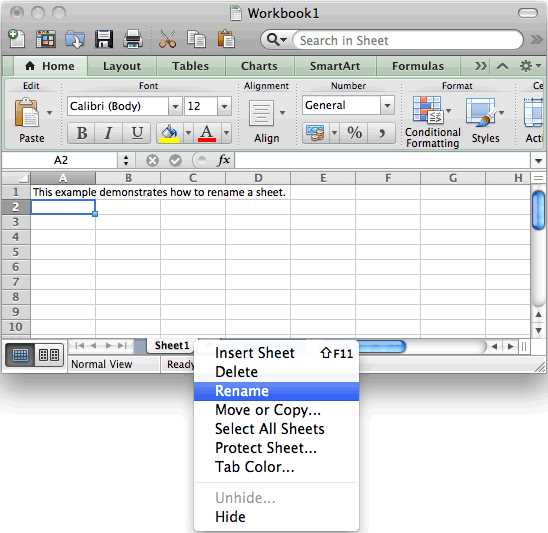Apply the red font color
548x533 pixels.
tap(207, 133)
